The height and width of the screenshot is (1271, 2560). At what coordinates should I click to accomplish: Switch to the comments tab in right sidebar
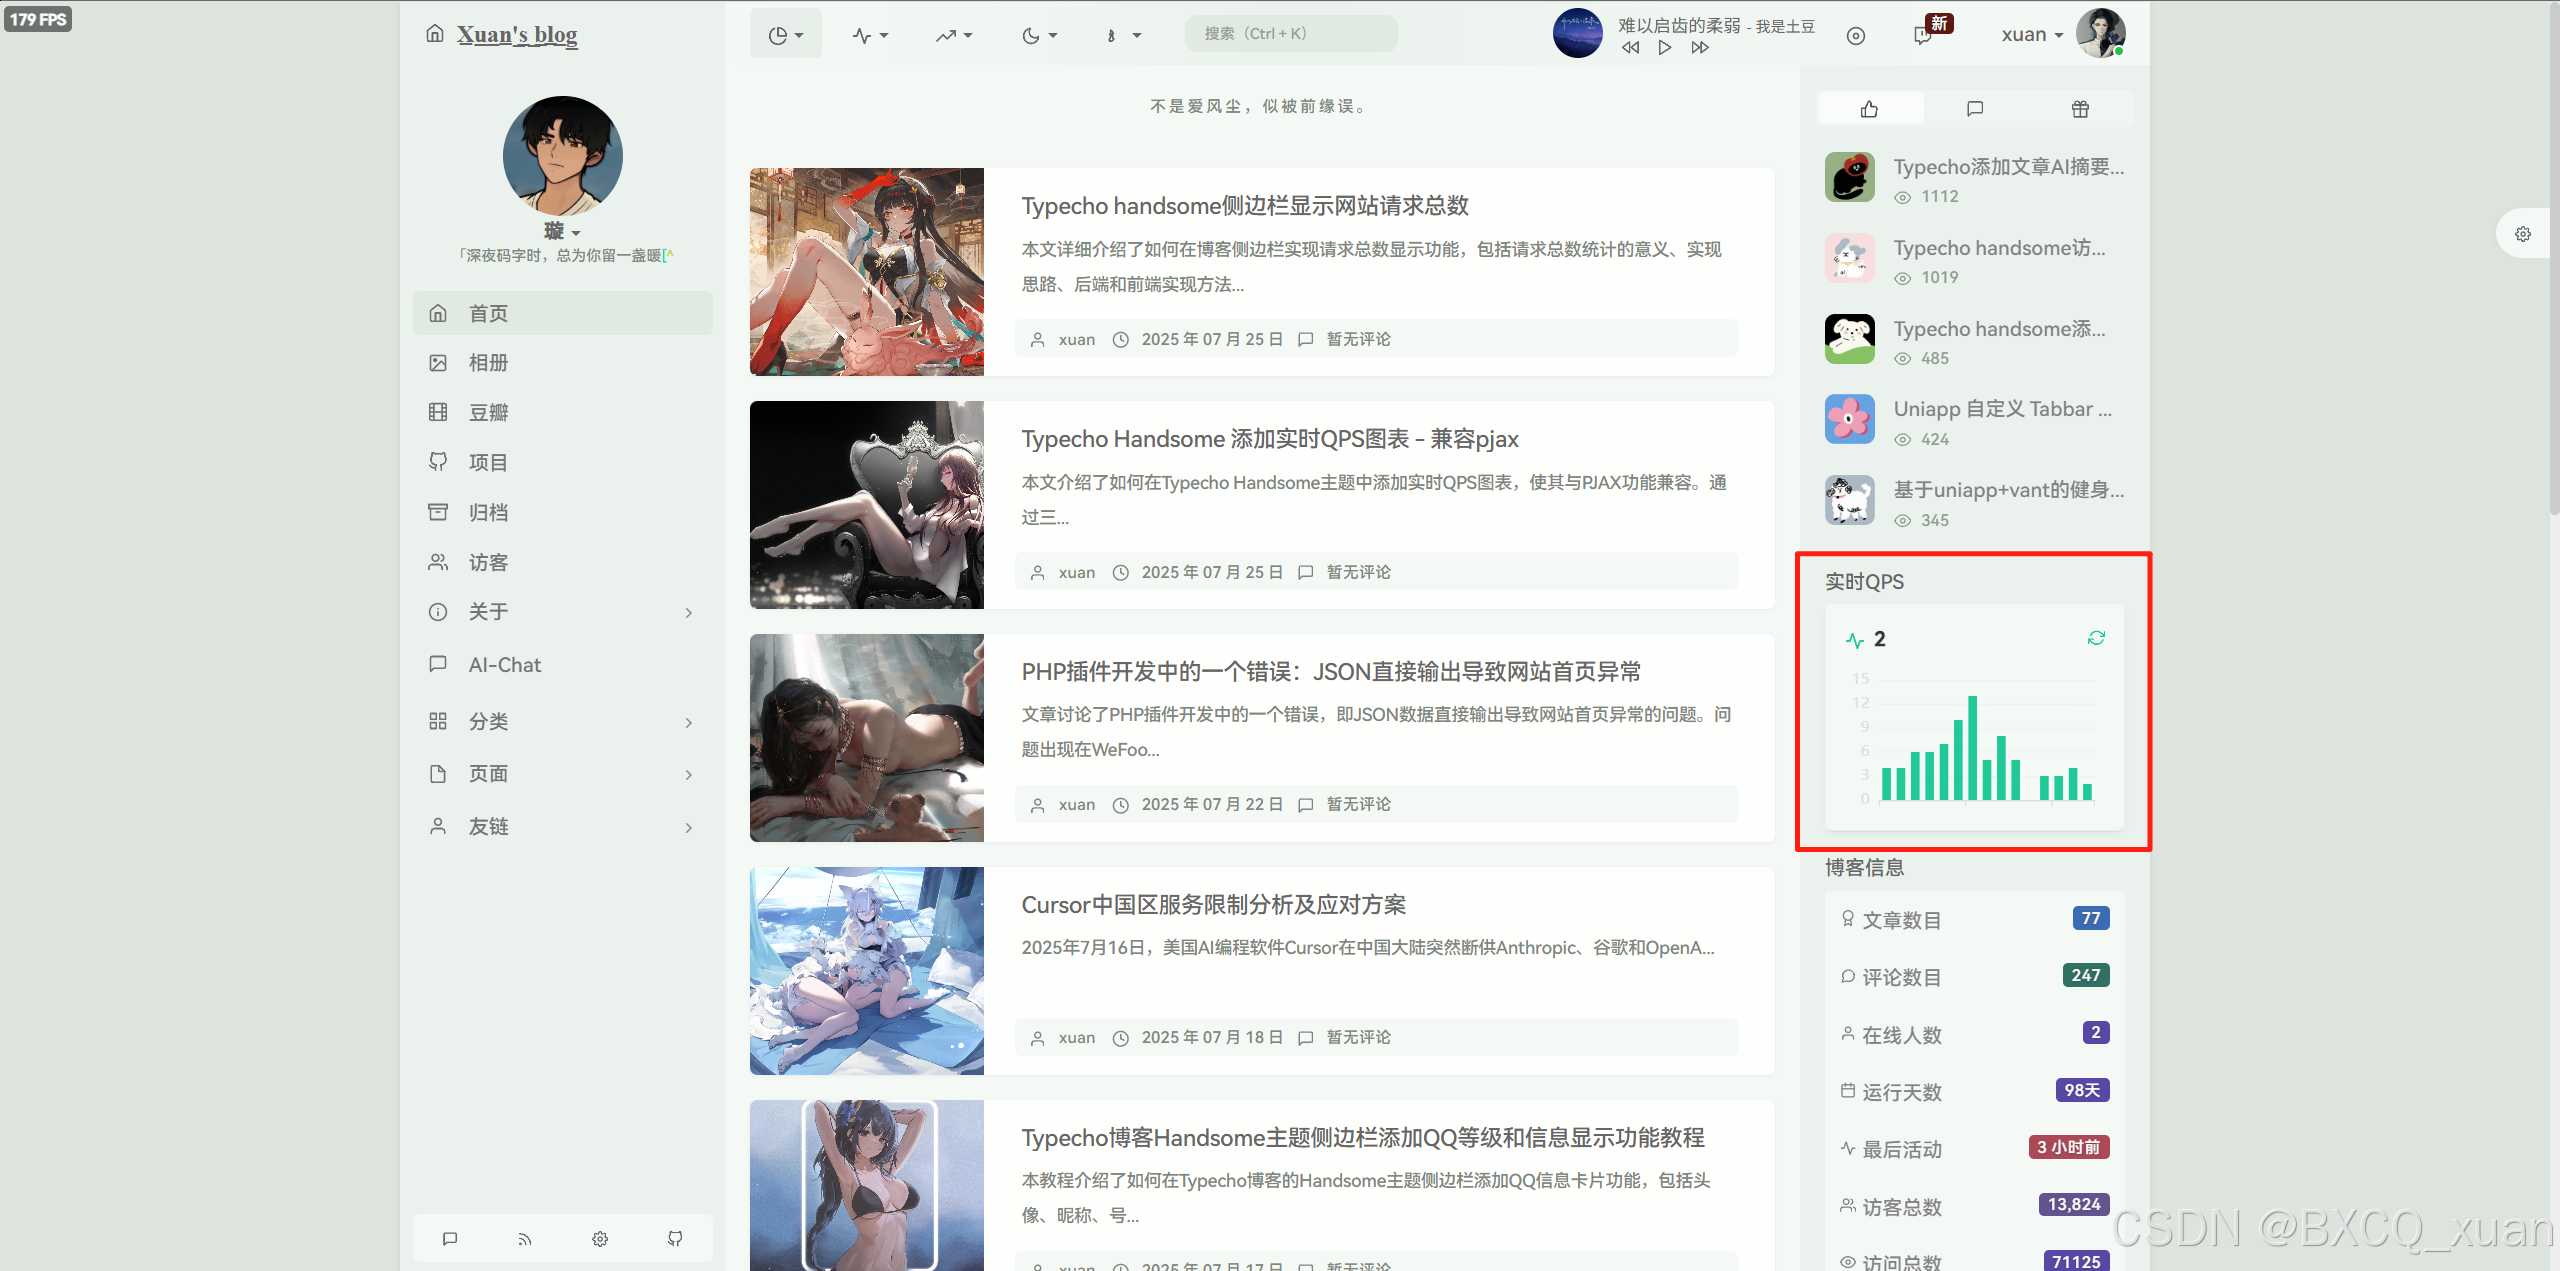(1974, 109)
